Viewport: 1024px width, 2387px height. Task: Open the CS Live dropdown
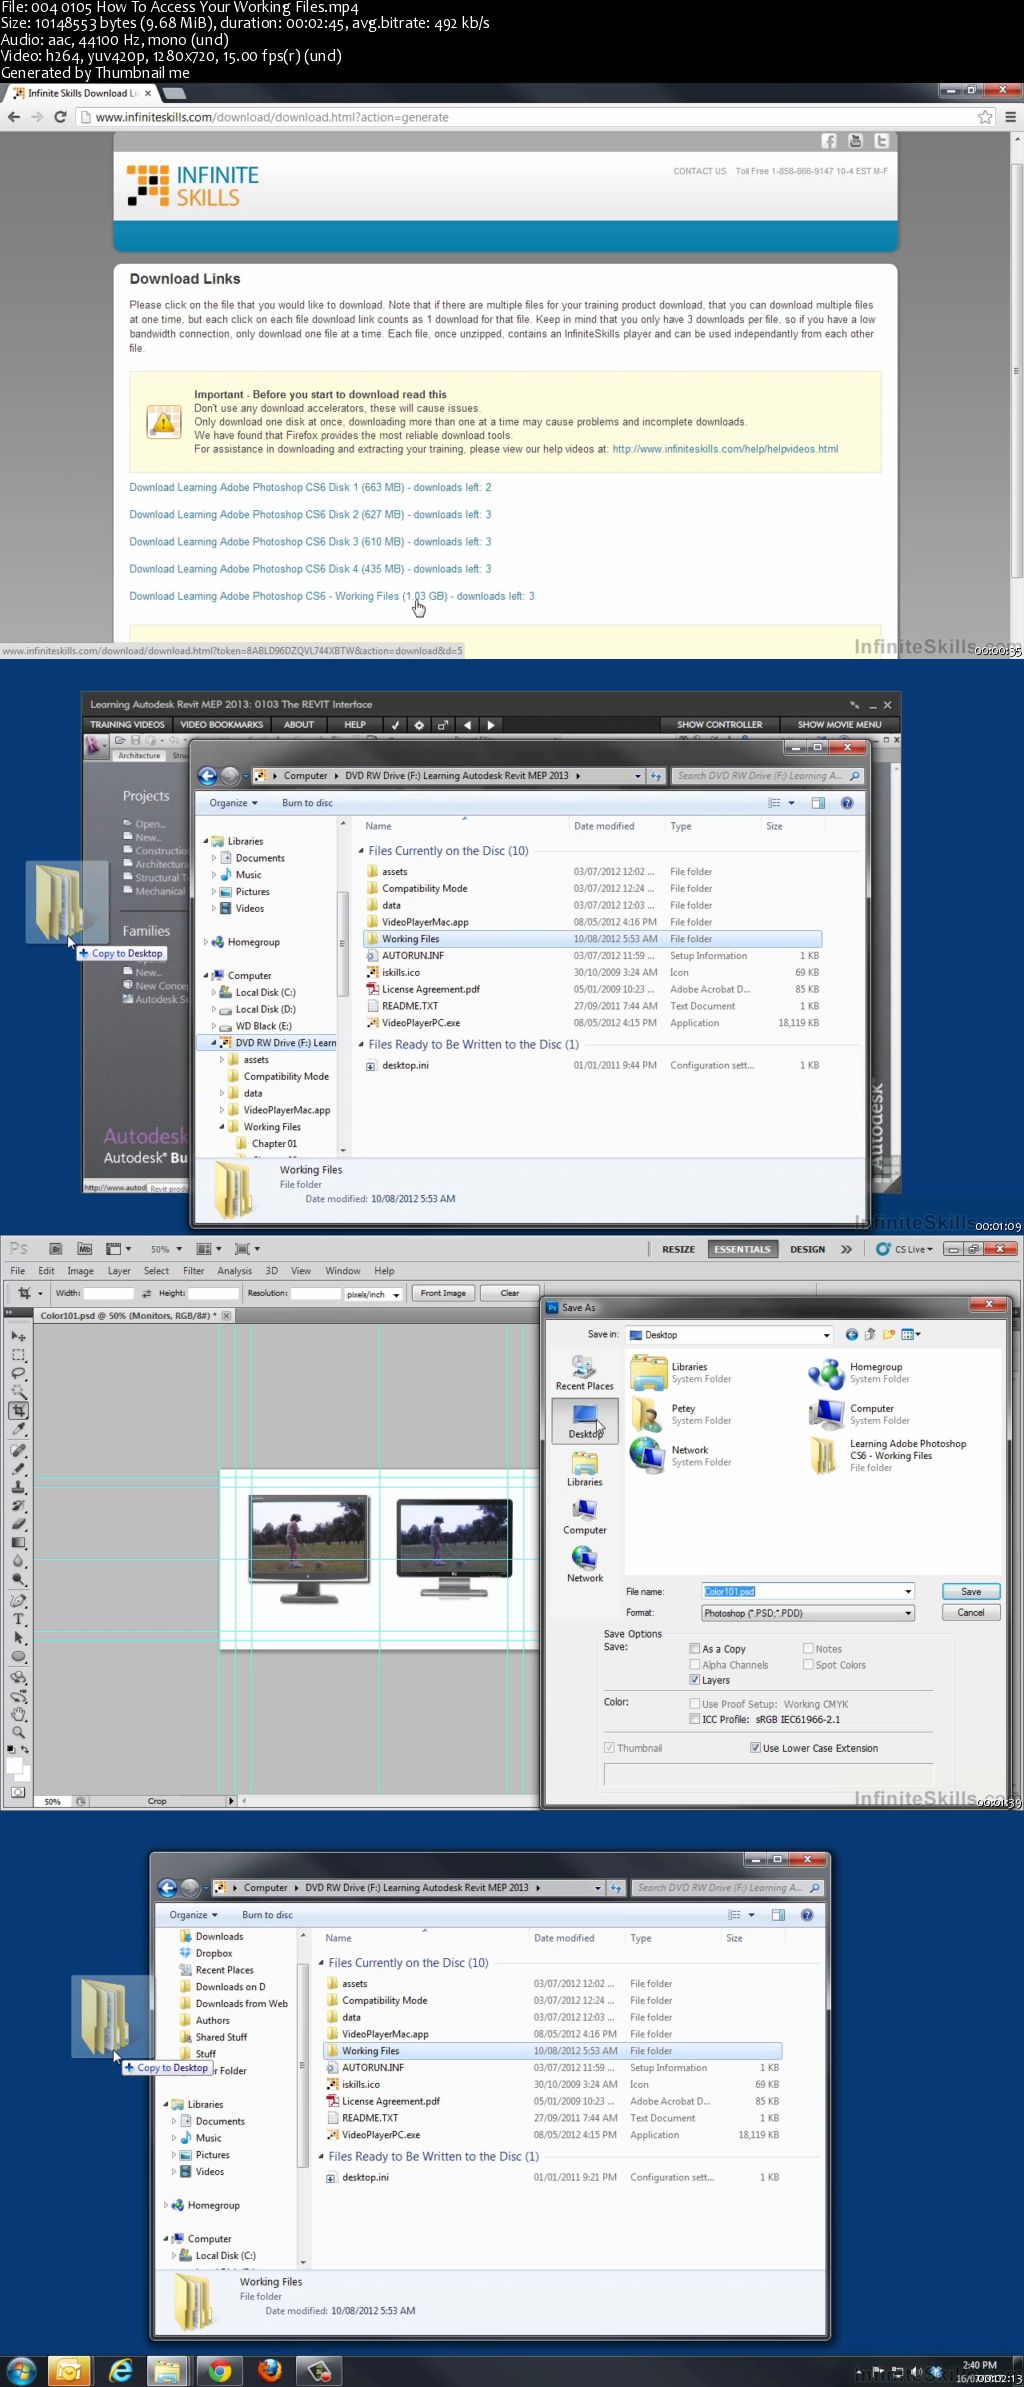click(906, 1249)
